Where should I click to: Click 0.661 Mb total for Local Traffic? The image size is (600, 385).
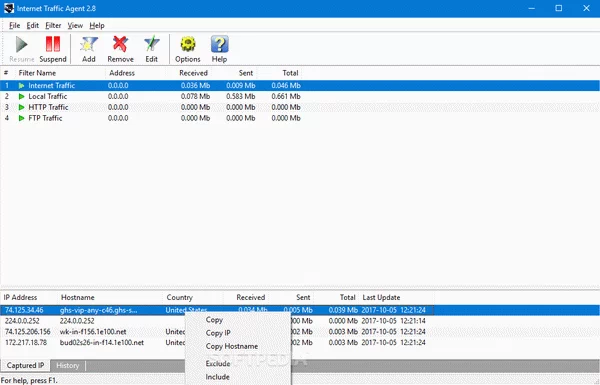pyautogui.click(x=286, y=96)
